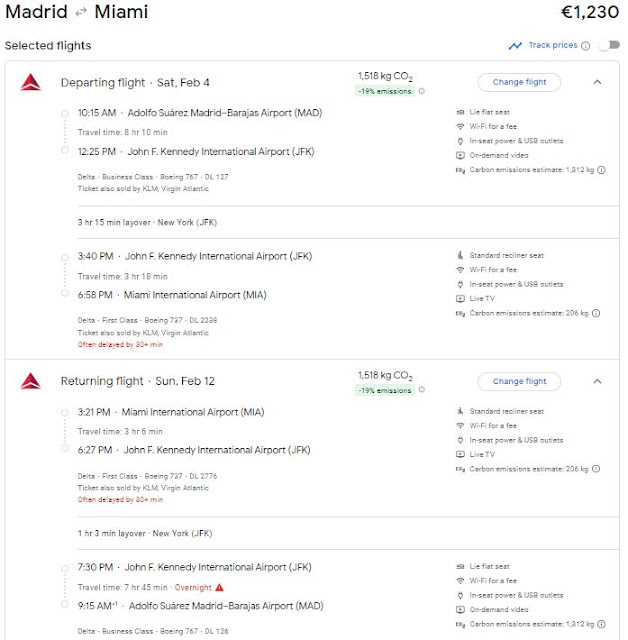This screenshot has height=640, width=628.
Task: Collapse the departing flight details chevron
Action: (598, 82)
